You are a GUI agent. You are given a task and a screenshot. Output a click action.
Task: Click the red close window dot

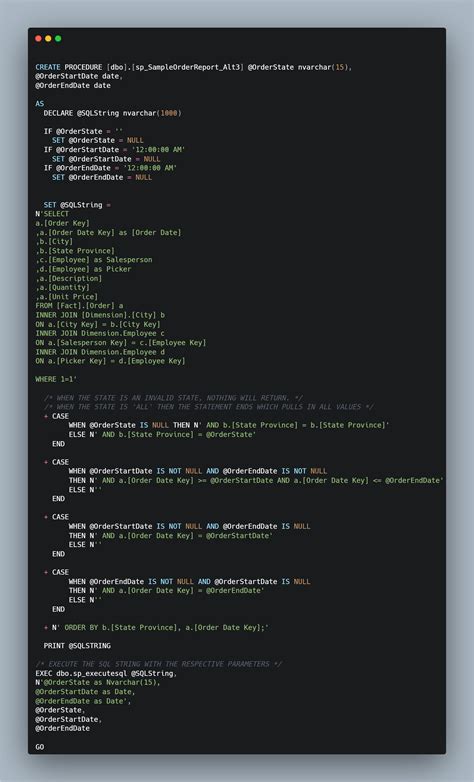[38, 38]
